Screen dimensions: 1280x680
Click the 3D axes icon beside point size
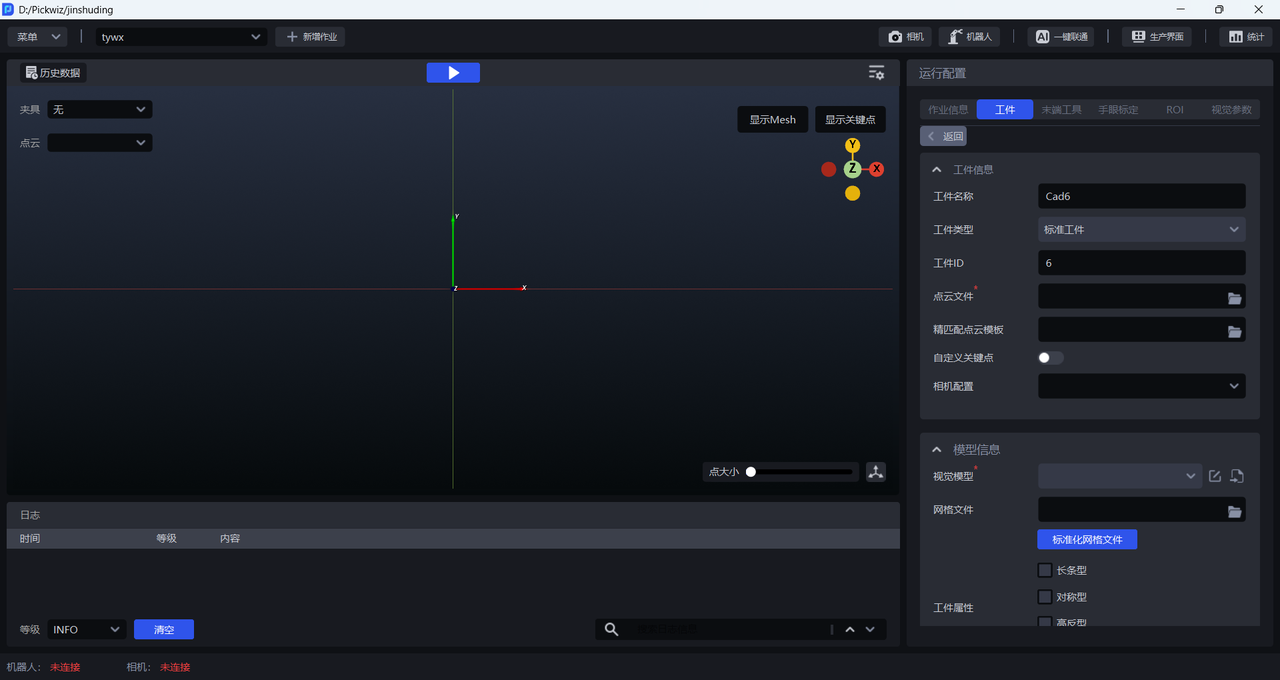click(x=876, y=472)
